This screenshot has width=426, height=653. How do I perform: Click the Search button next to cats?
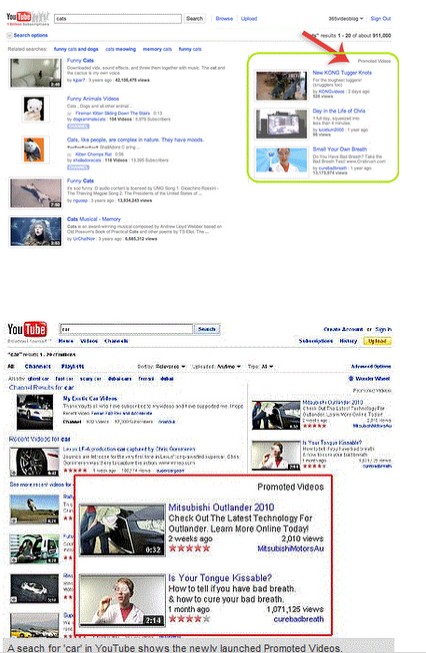point(194,18)
